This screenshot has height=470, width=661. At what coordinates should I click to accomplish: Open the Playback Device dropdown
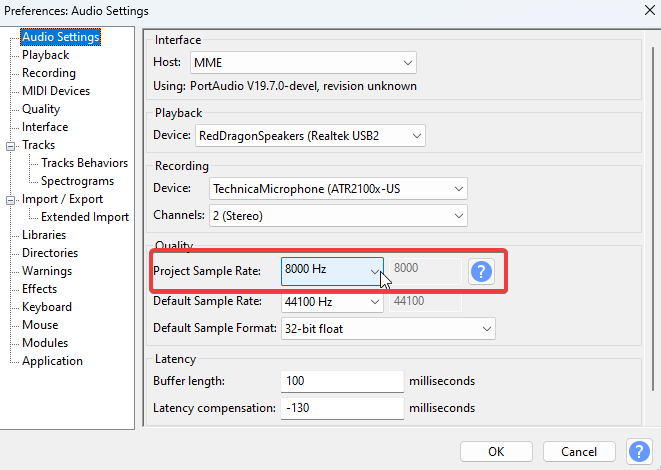310,136
